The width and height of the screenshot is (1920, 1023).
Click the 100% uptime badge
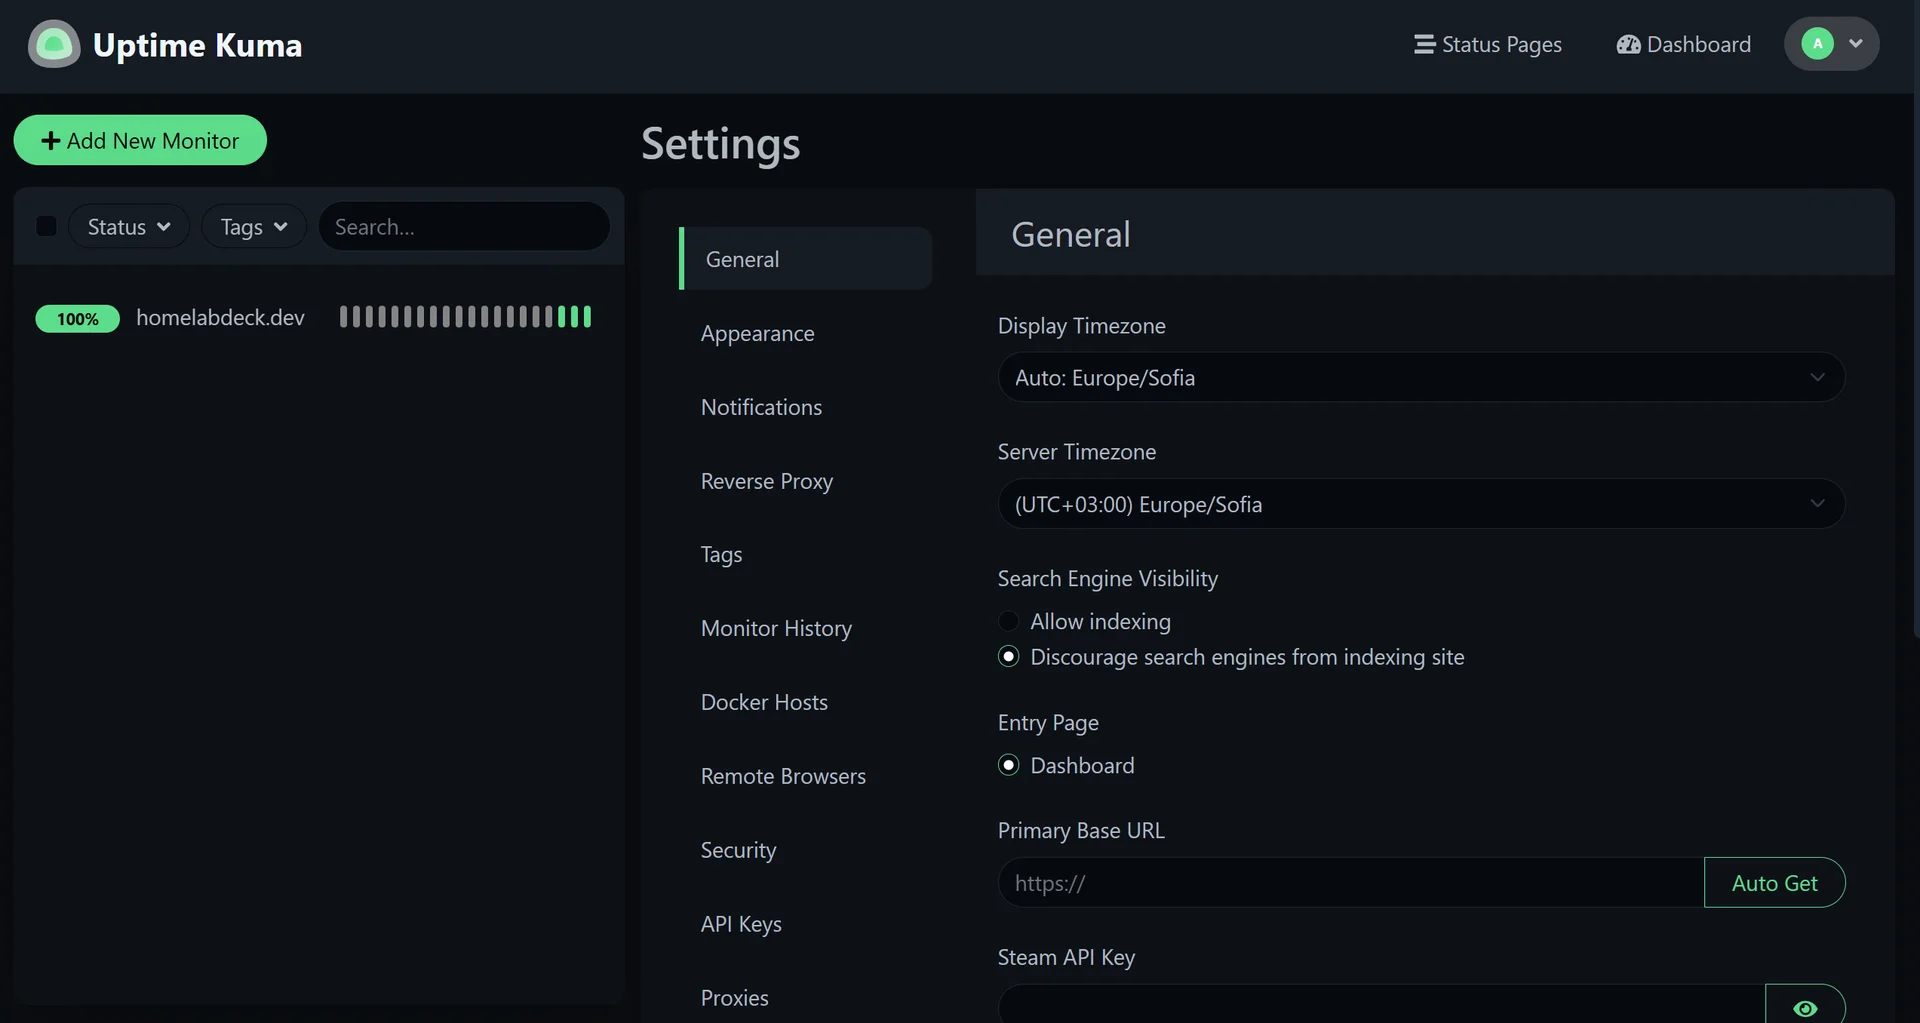[x=78, y=318]
